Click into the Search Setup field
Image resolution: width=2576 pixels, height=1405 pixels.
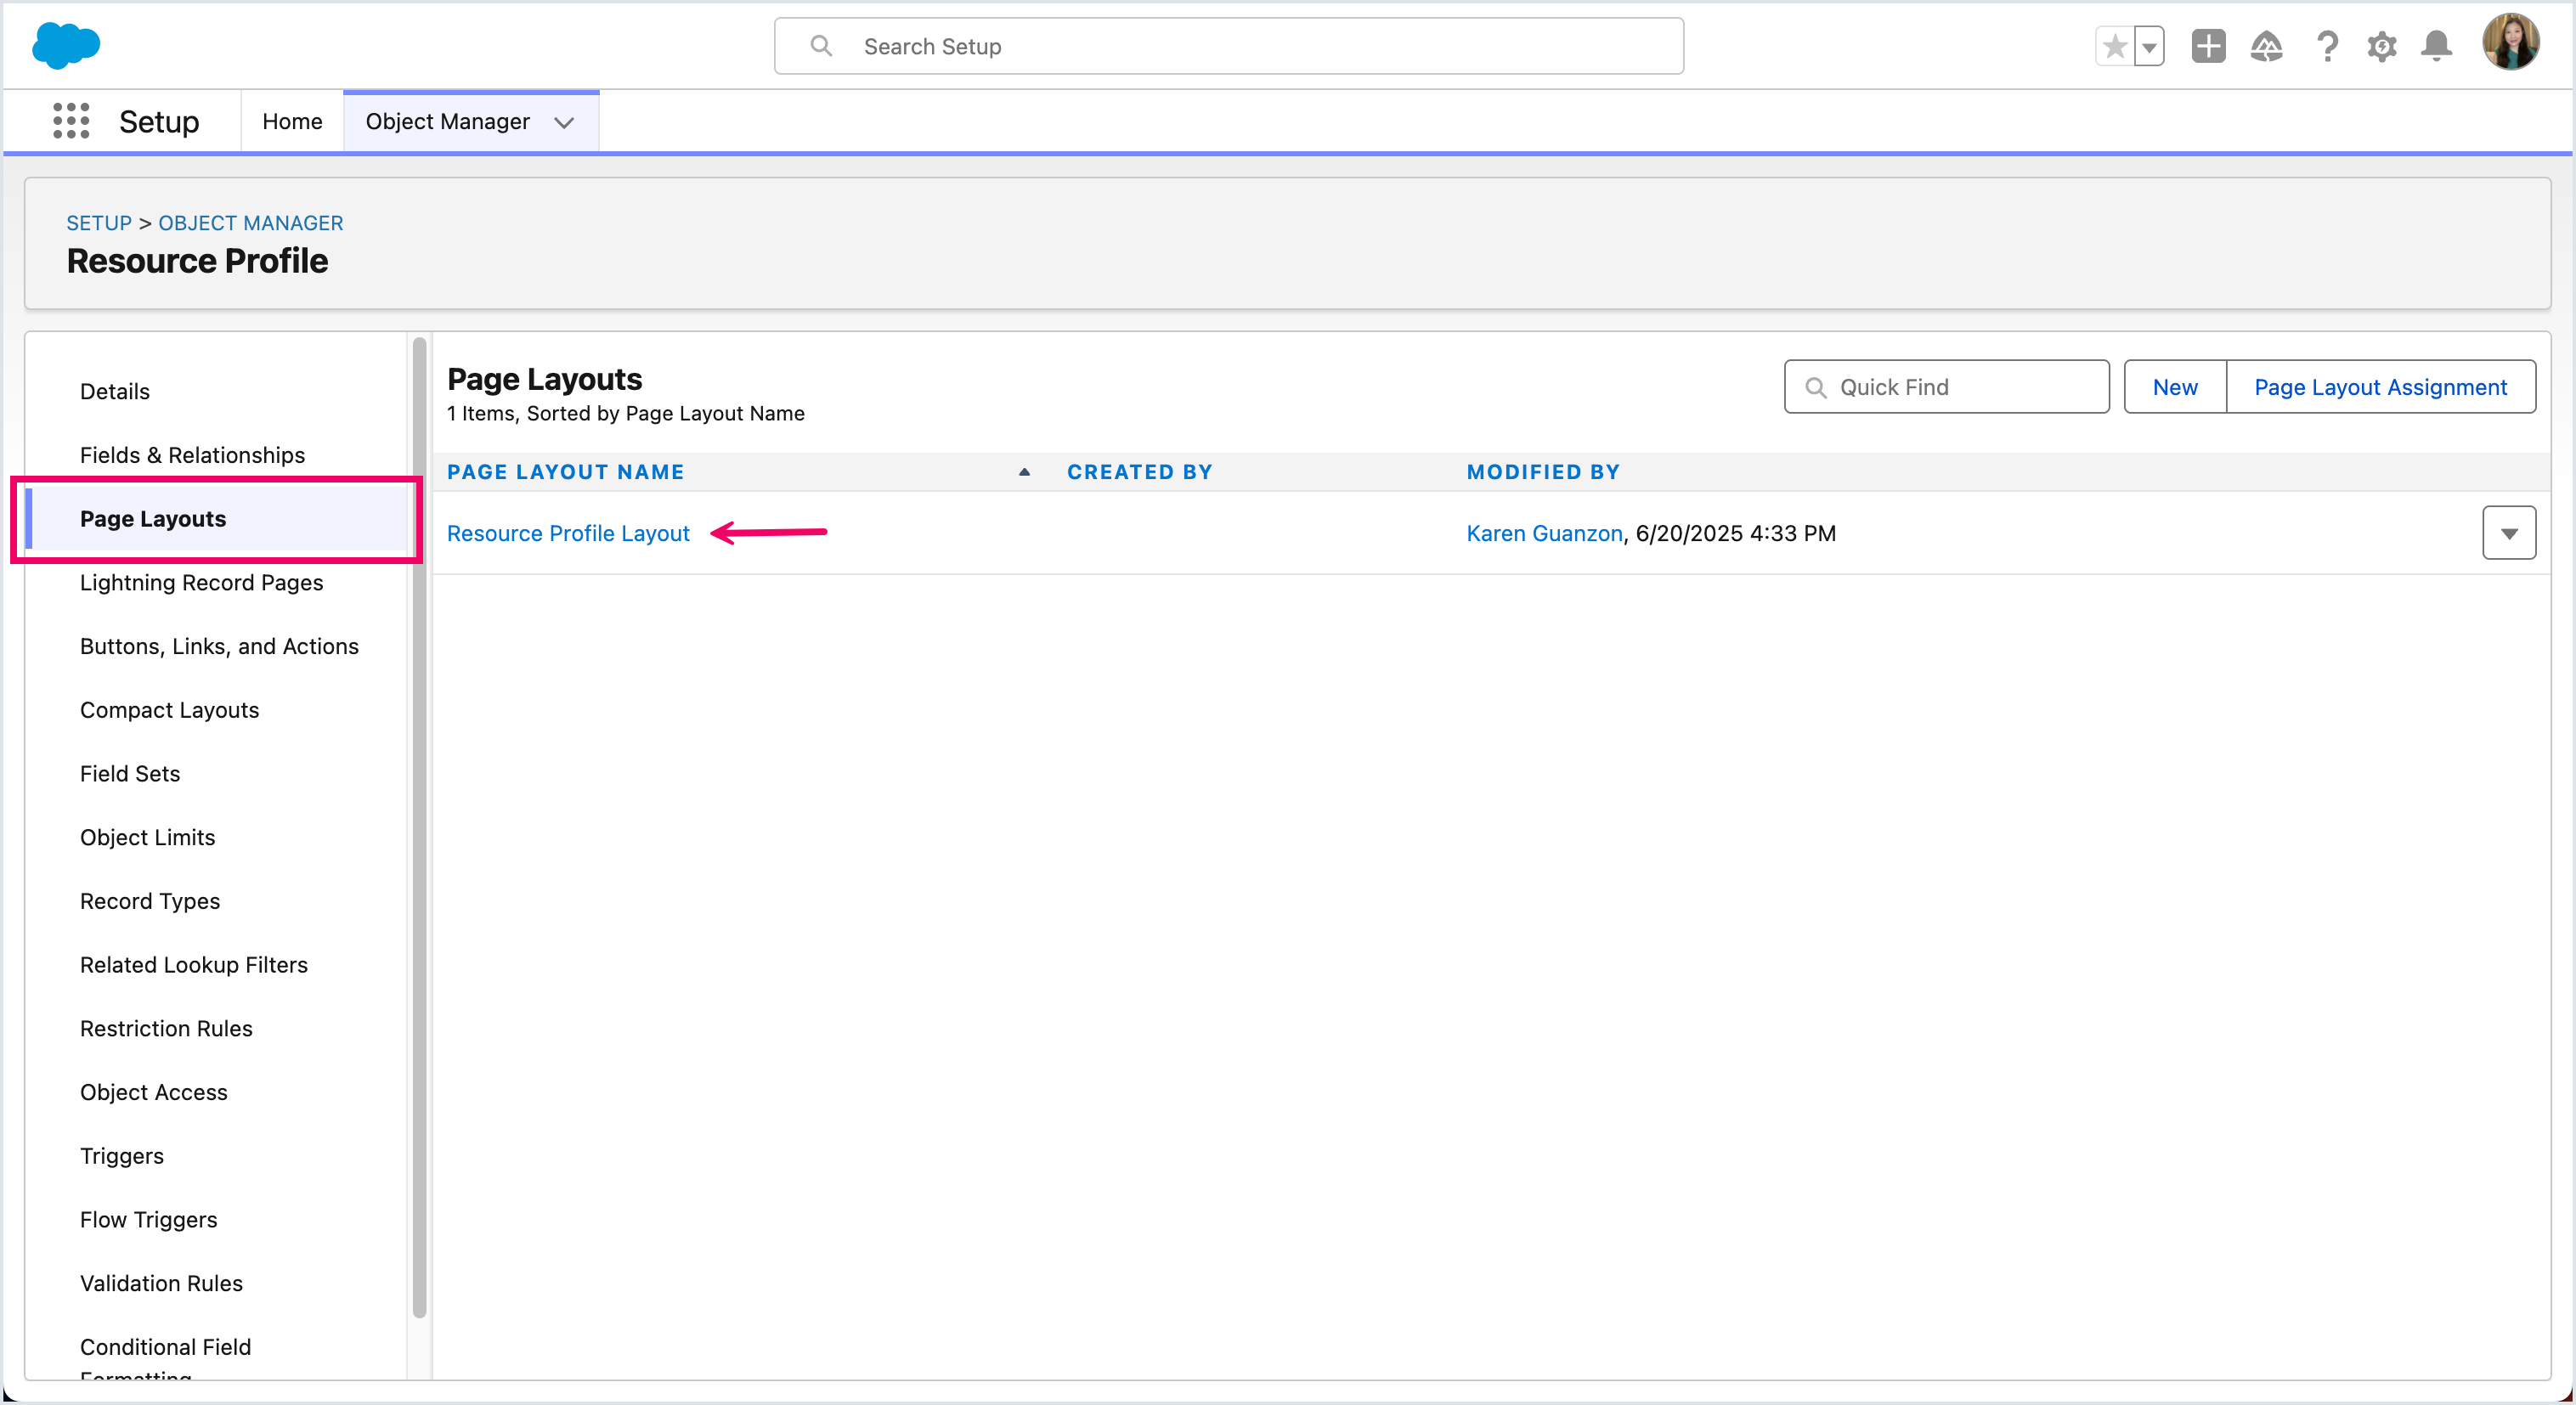[1228, 46]
